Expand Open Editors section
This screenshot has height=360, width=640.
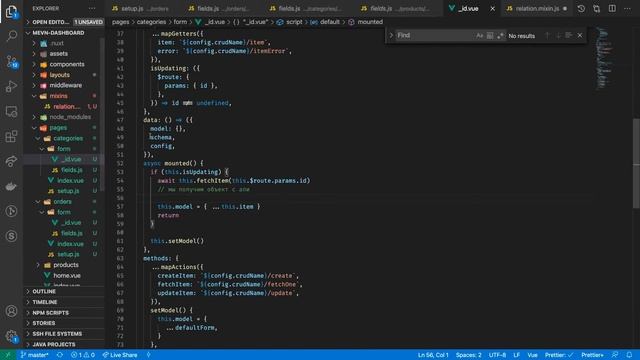point(64,22)
